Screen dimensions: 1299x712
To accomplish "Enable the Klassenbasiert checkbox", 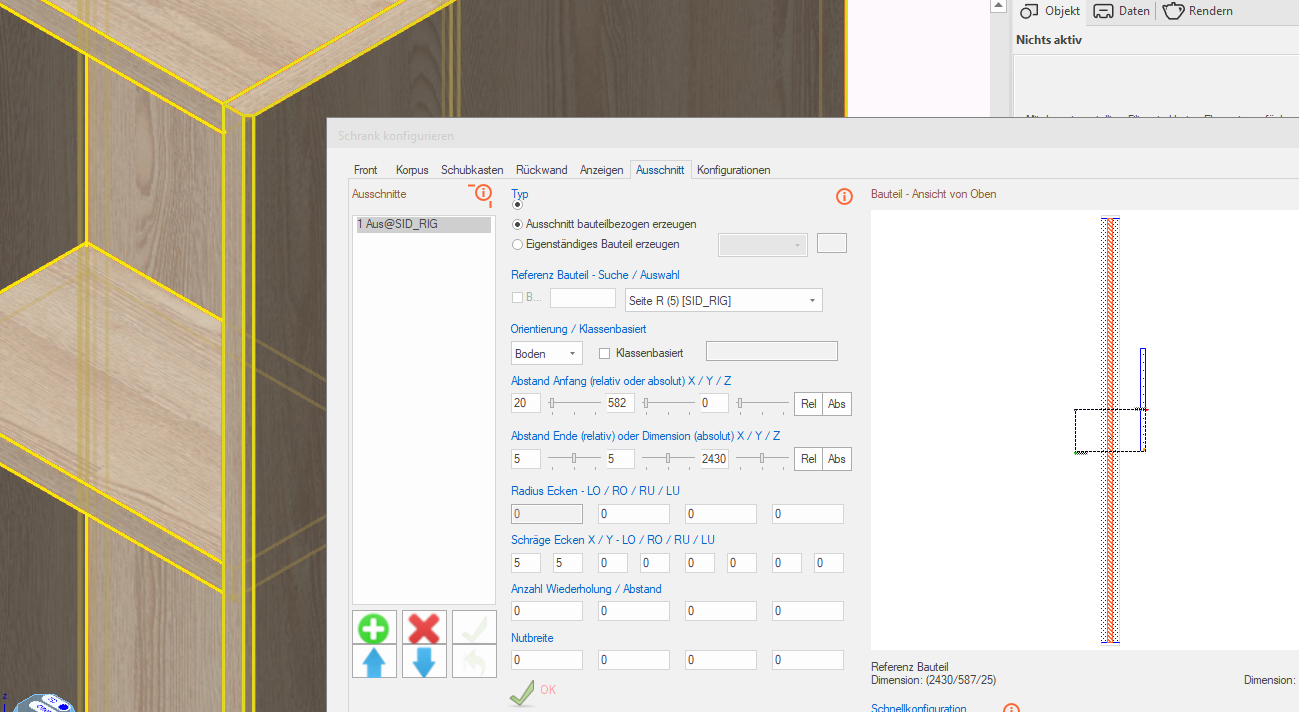I will pos(604,353).
